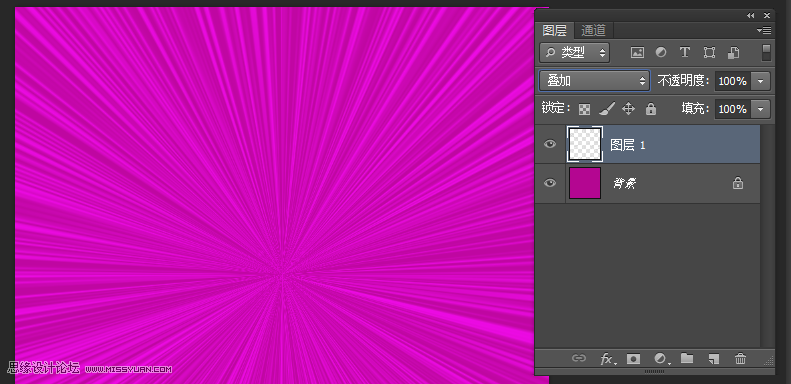791x384 pixels.
Task: Lock transparent pixels checkerboard icon
Action: (585, 109)
